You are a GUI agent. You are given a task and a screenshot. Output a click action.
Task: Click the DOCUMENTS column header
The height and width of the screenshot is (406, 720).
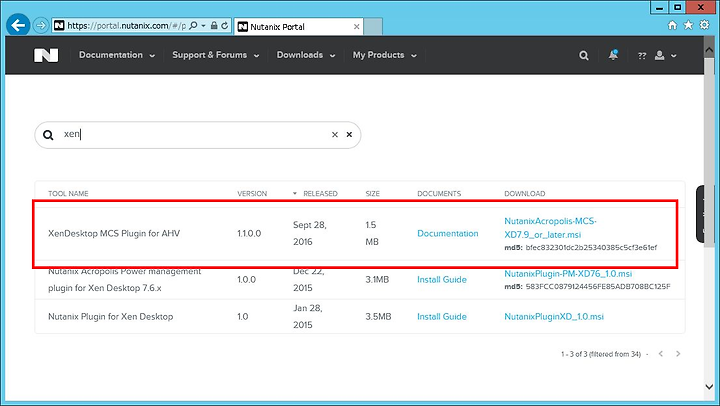coord(439,194)
